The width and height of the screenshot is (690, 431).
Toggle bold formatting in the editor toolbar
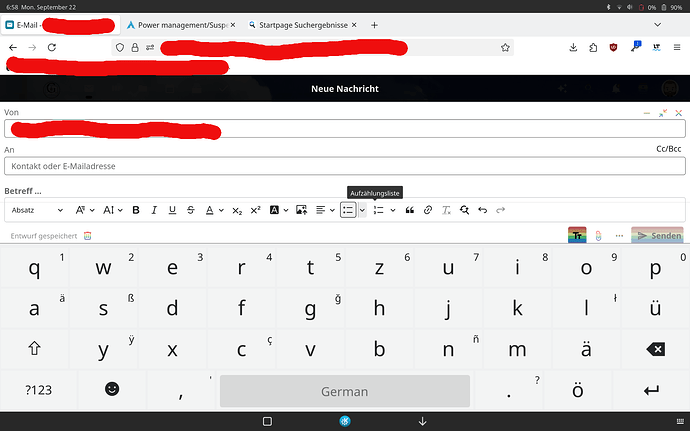[x=136, y=210]
